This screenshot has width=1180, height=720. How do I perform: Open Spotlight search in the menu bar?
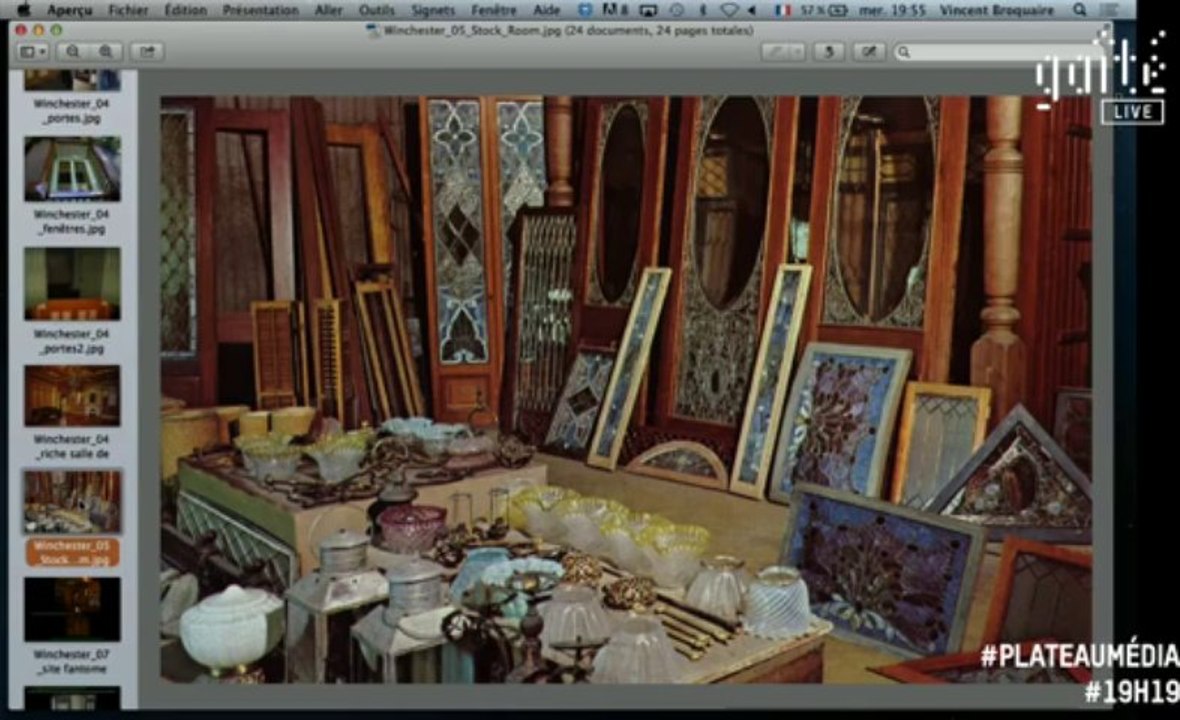(x=1080, y=11)
